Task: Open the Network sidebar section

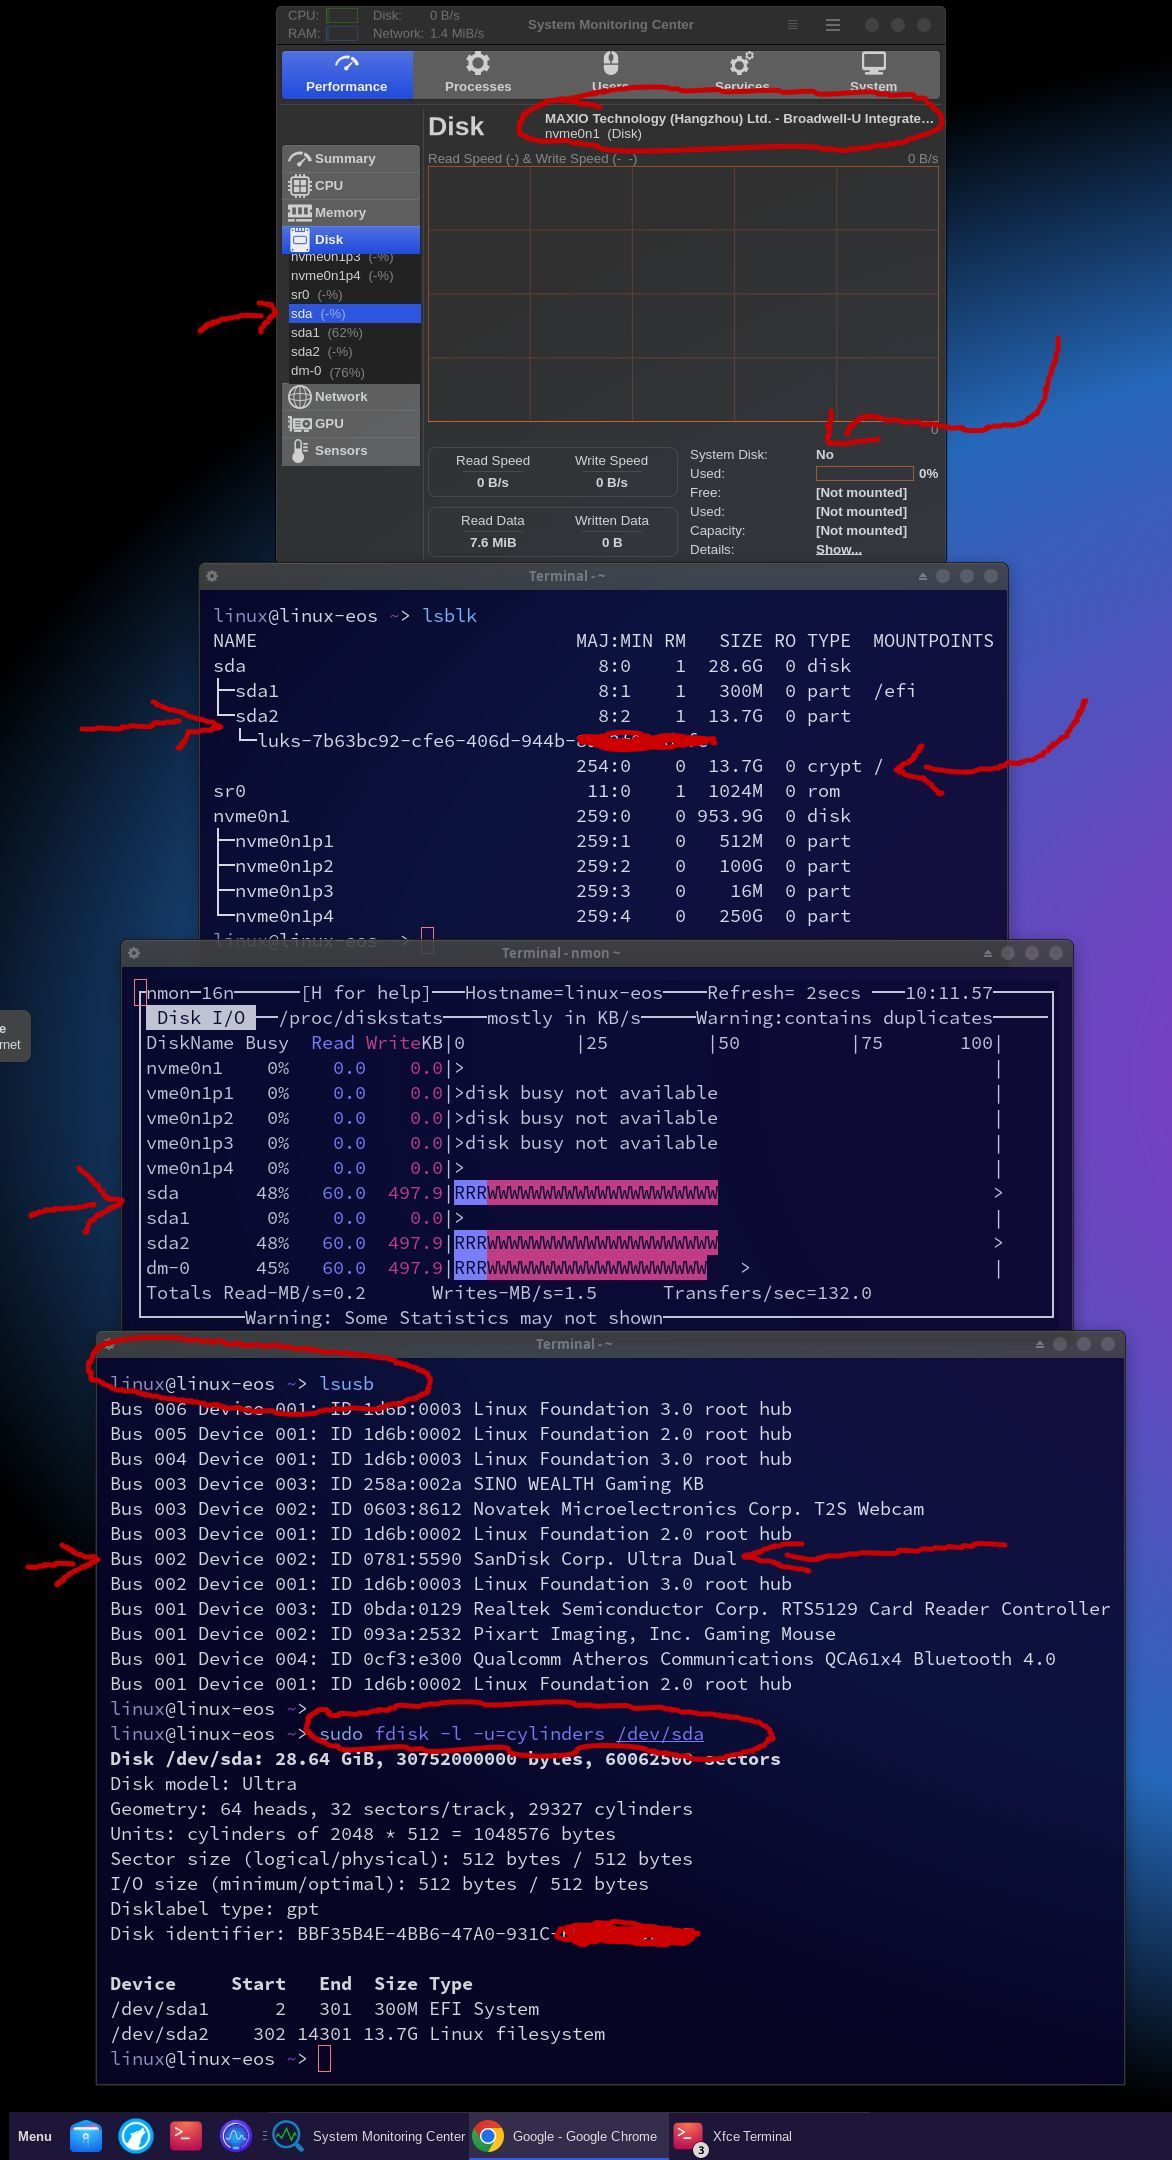Action: coord(351,397)
